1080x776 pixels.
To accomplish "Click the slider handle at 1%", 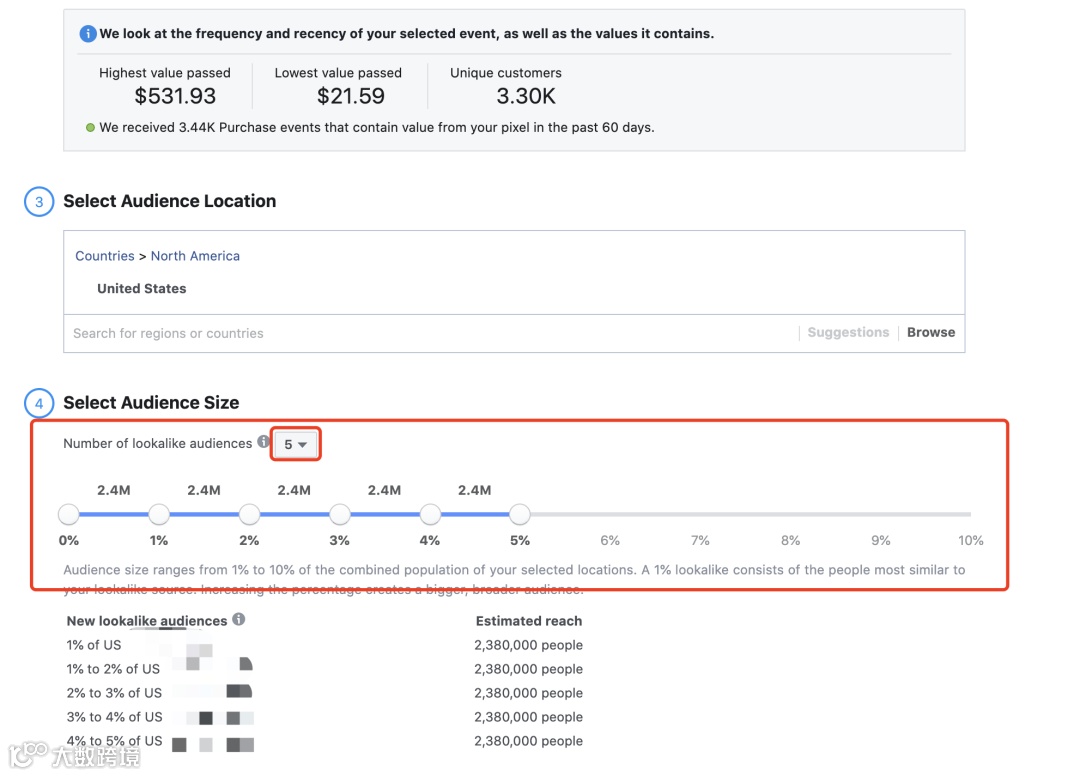I will click(159, 514).
